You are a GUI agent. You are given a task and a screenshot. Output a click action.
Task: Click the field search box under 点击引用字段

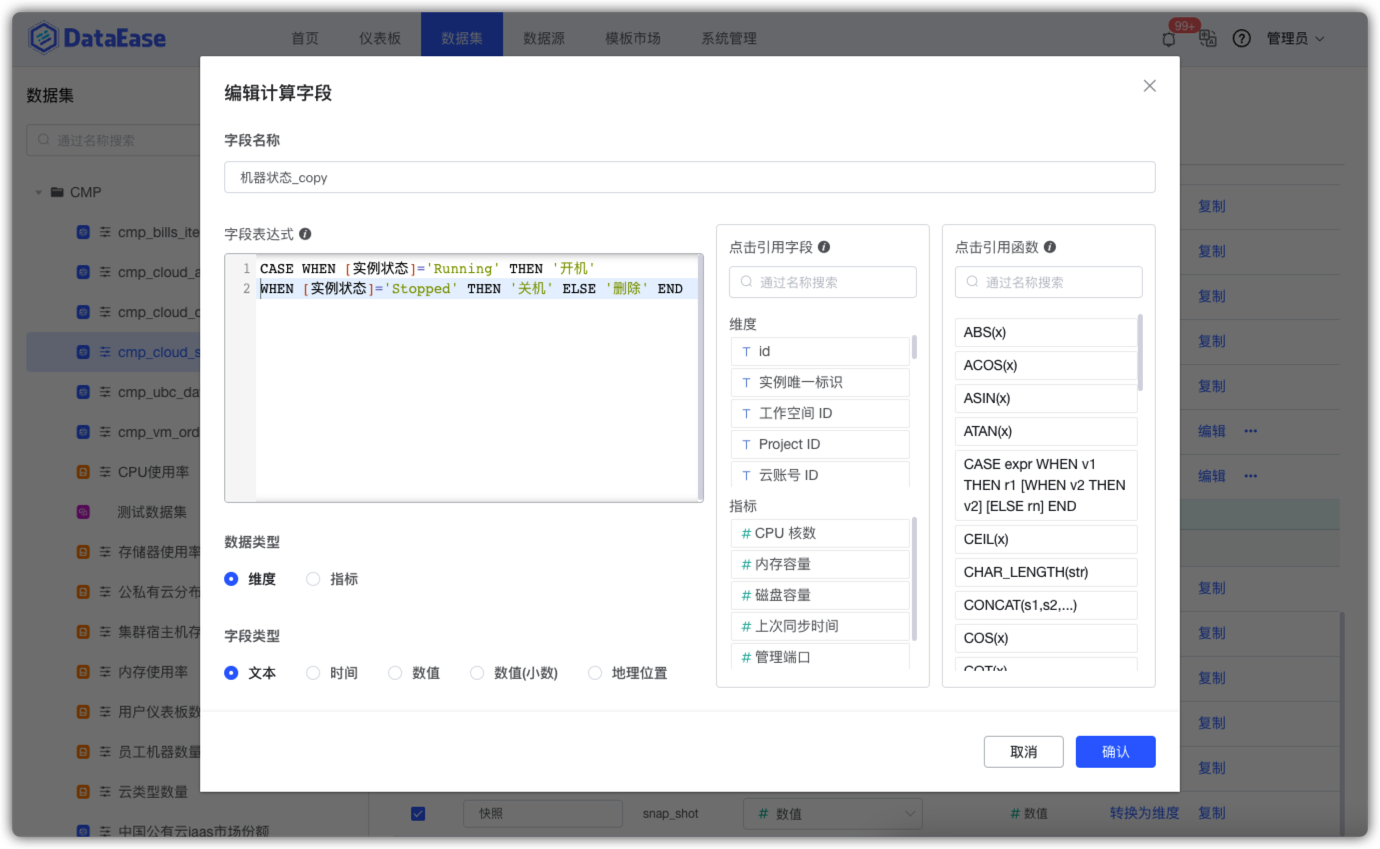(x=823, y=282)
